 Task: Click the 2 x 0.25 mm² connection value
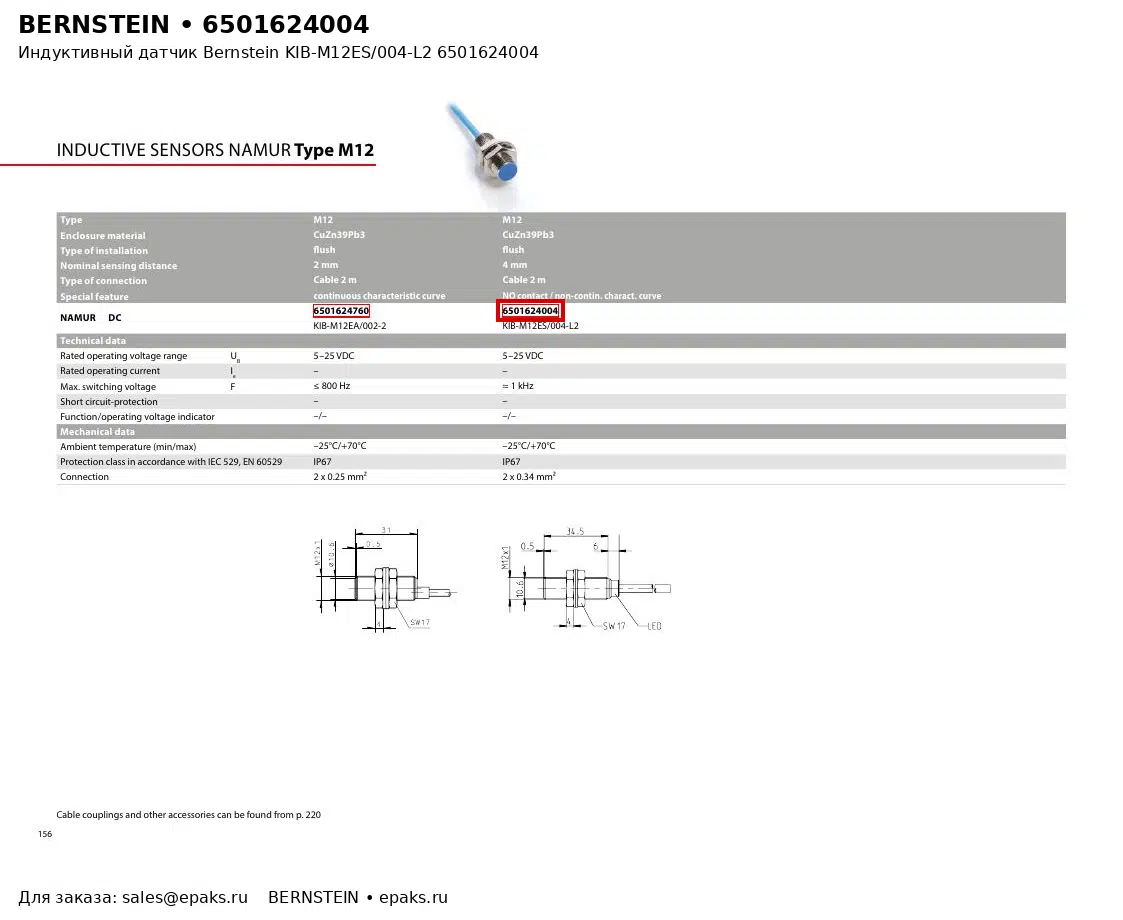pos(339,476)
